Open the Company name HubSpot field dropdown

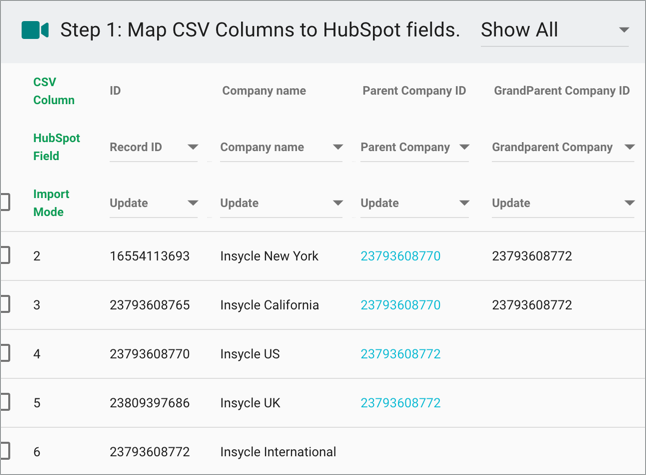[281, 147]
